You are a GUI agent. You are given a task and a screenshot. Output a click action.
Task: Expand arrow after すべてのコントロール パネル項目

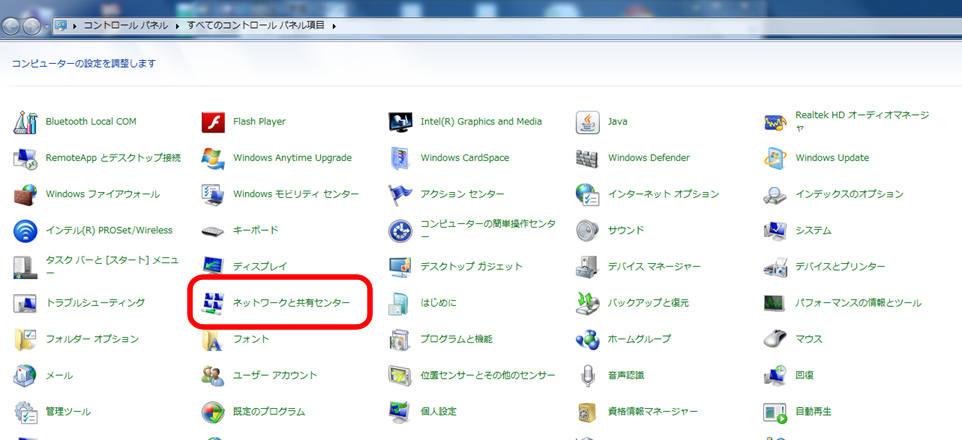(334, 26)
